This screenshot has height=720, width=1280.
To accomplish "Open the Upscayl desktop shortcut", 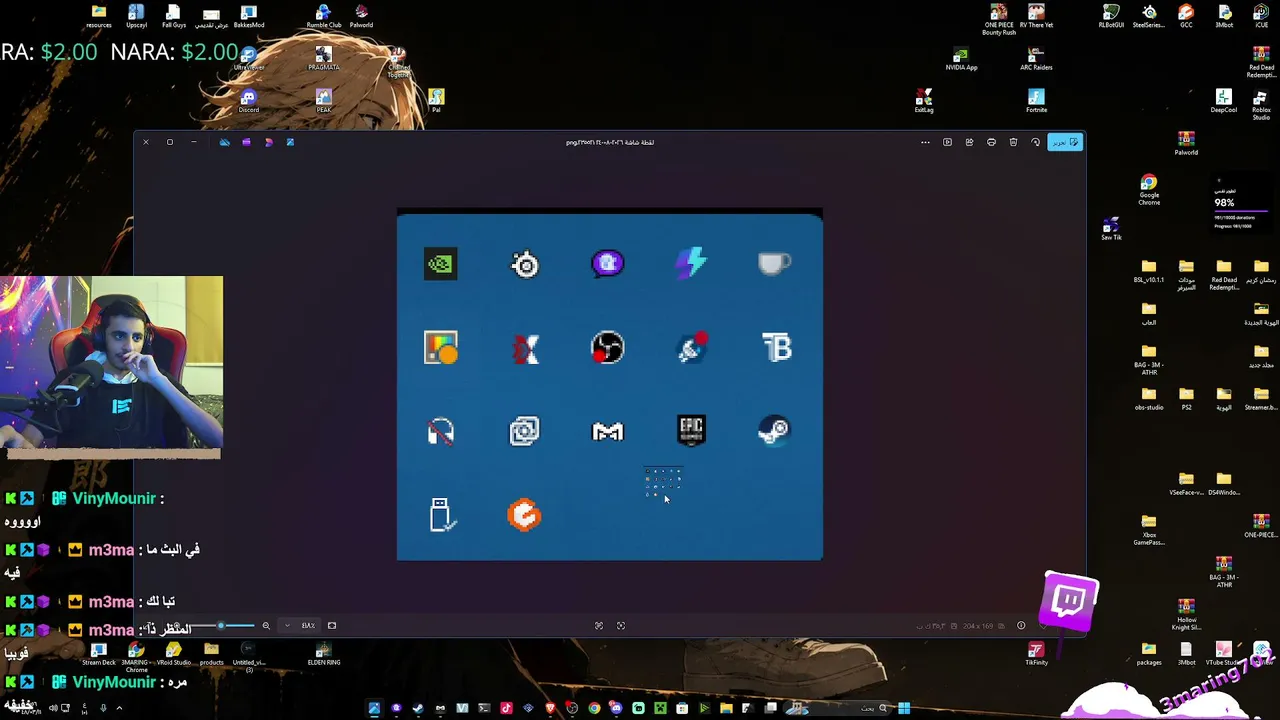I will coord(136,16).
